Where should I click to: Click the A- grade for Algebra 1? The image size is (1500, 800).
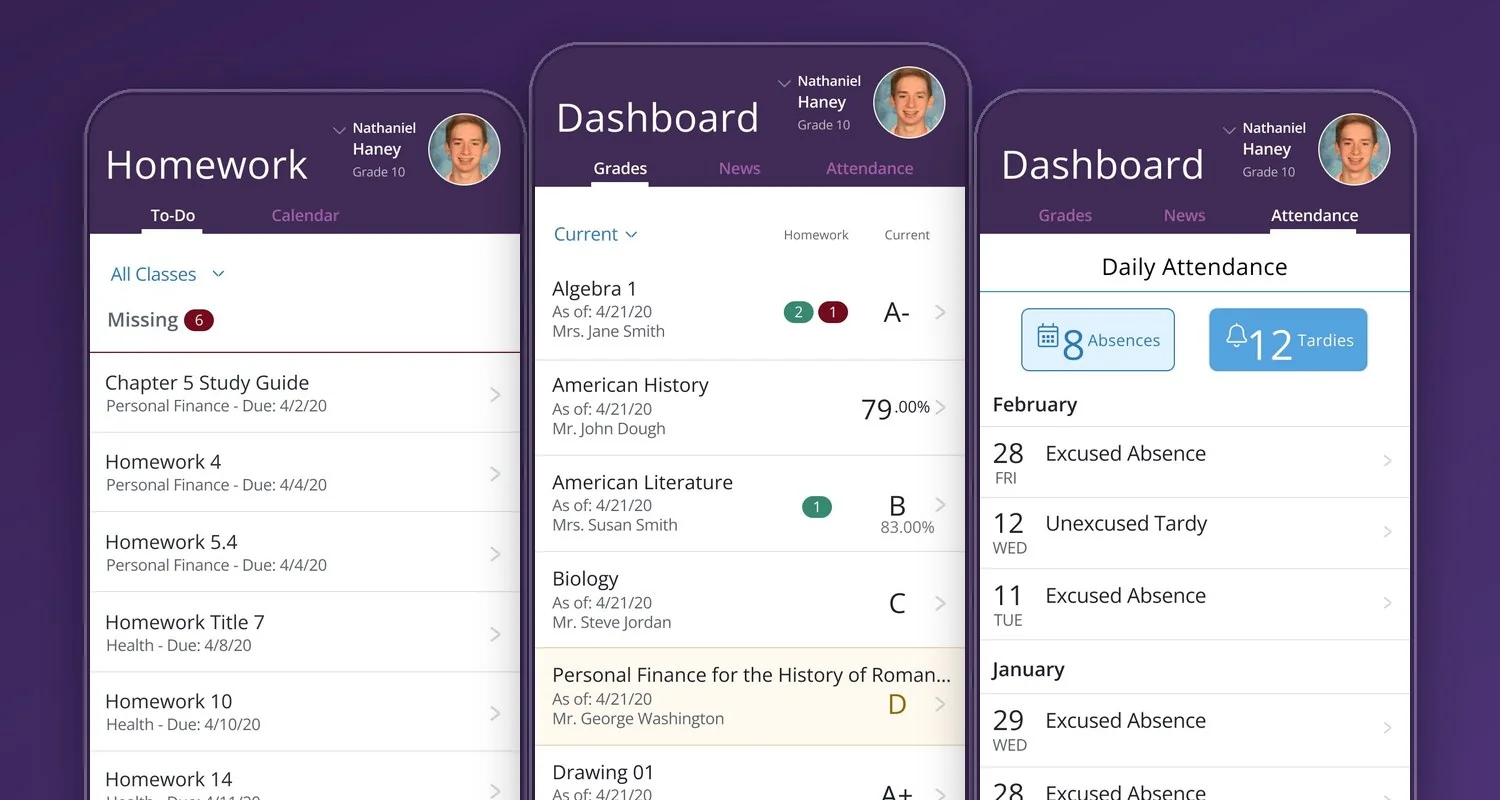(x=897, y=313)
